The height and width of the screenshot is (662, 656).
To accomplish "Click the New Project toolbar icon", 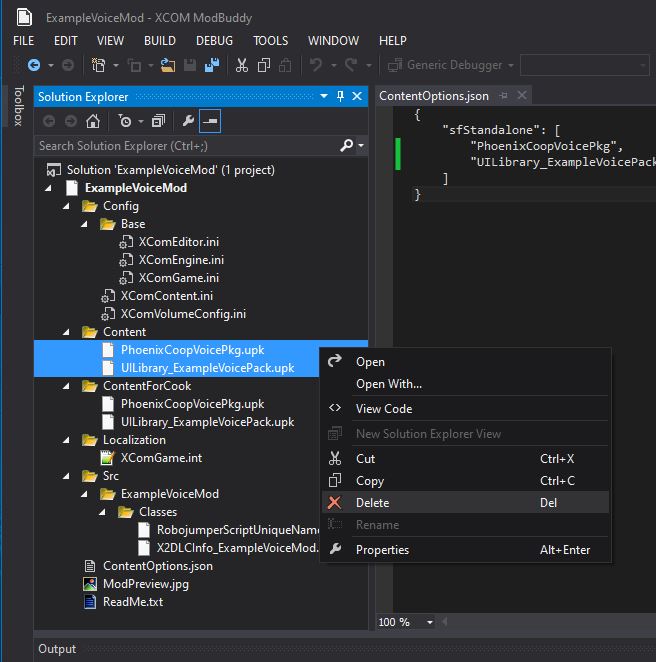I will pyautogui.click(x=98, y=65).
